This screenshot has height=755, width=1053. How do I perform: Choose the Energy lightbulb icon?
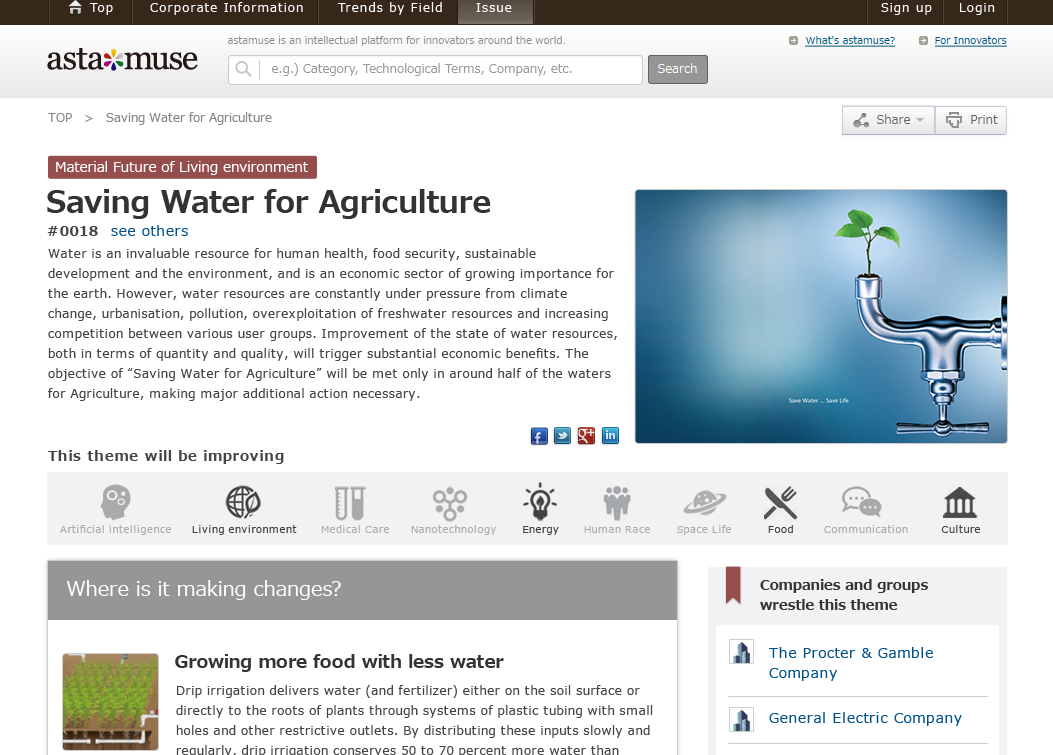coord(540,501)
